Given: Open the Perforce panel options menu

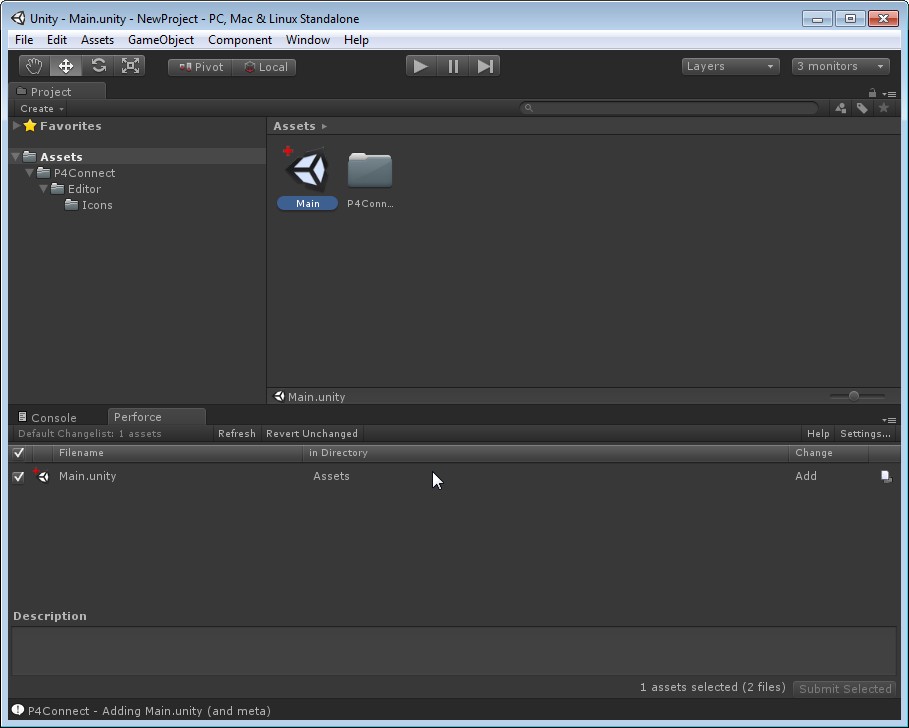Looking at the screenshot, I should [x=889, y=420].
